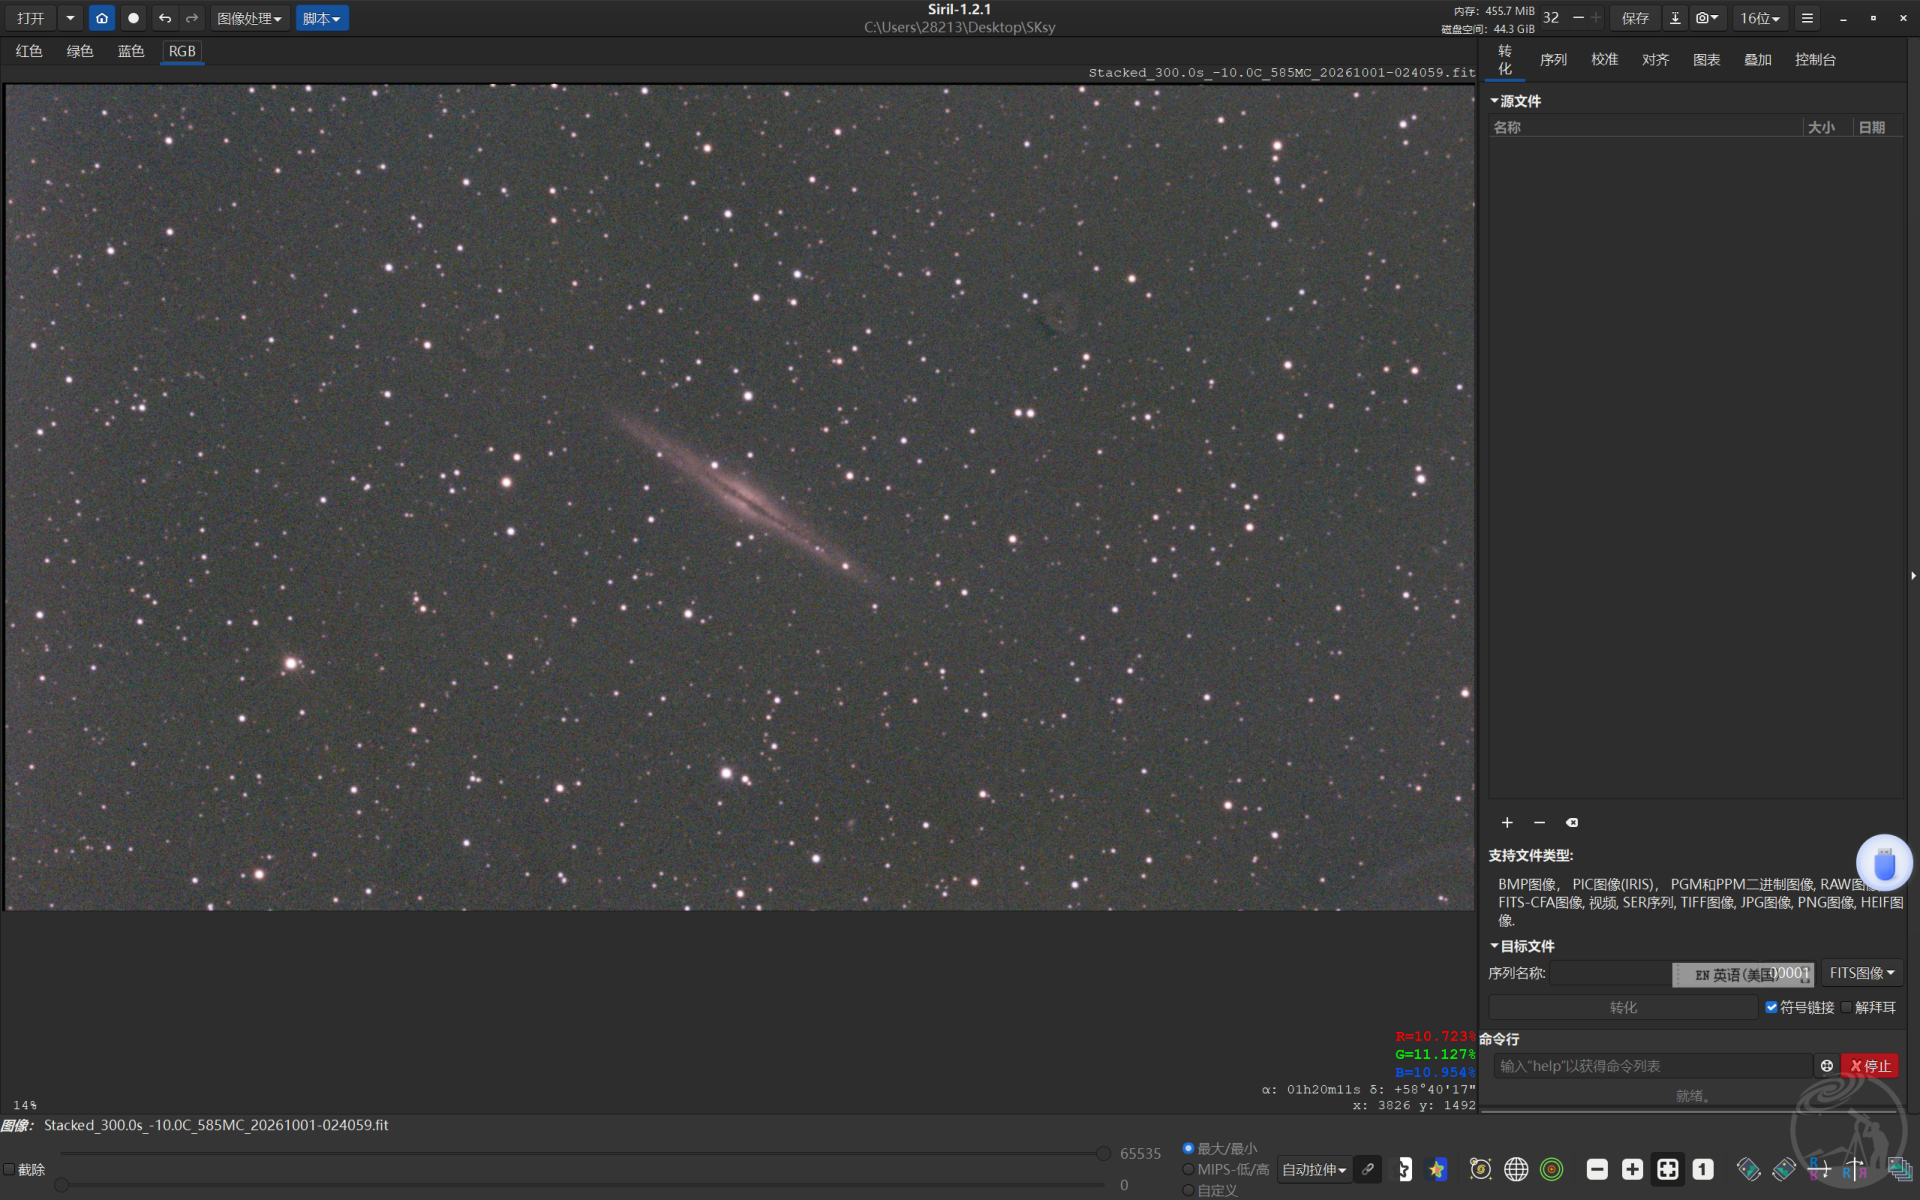
Task: Open the 校准 tab
Action: [x=1604, y=59]
